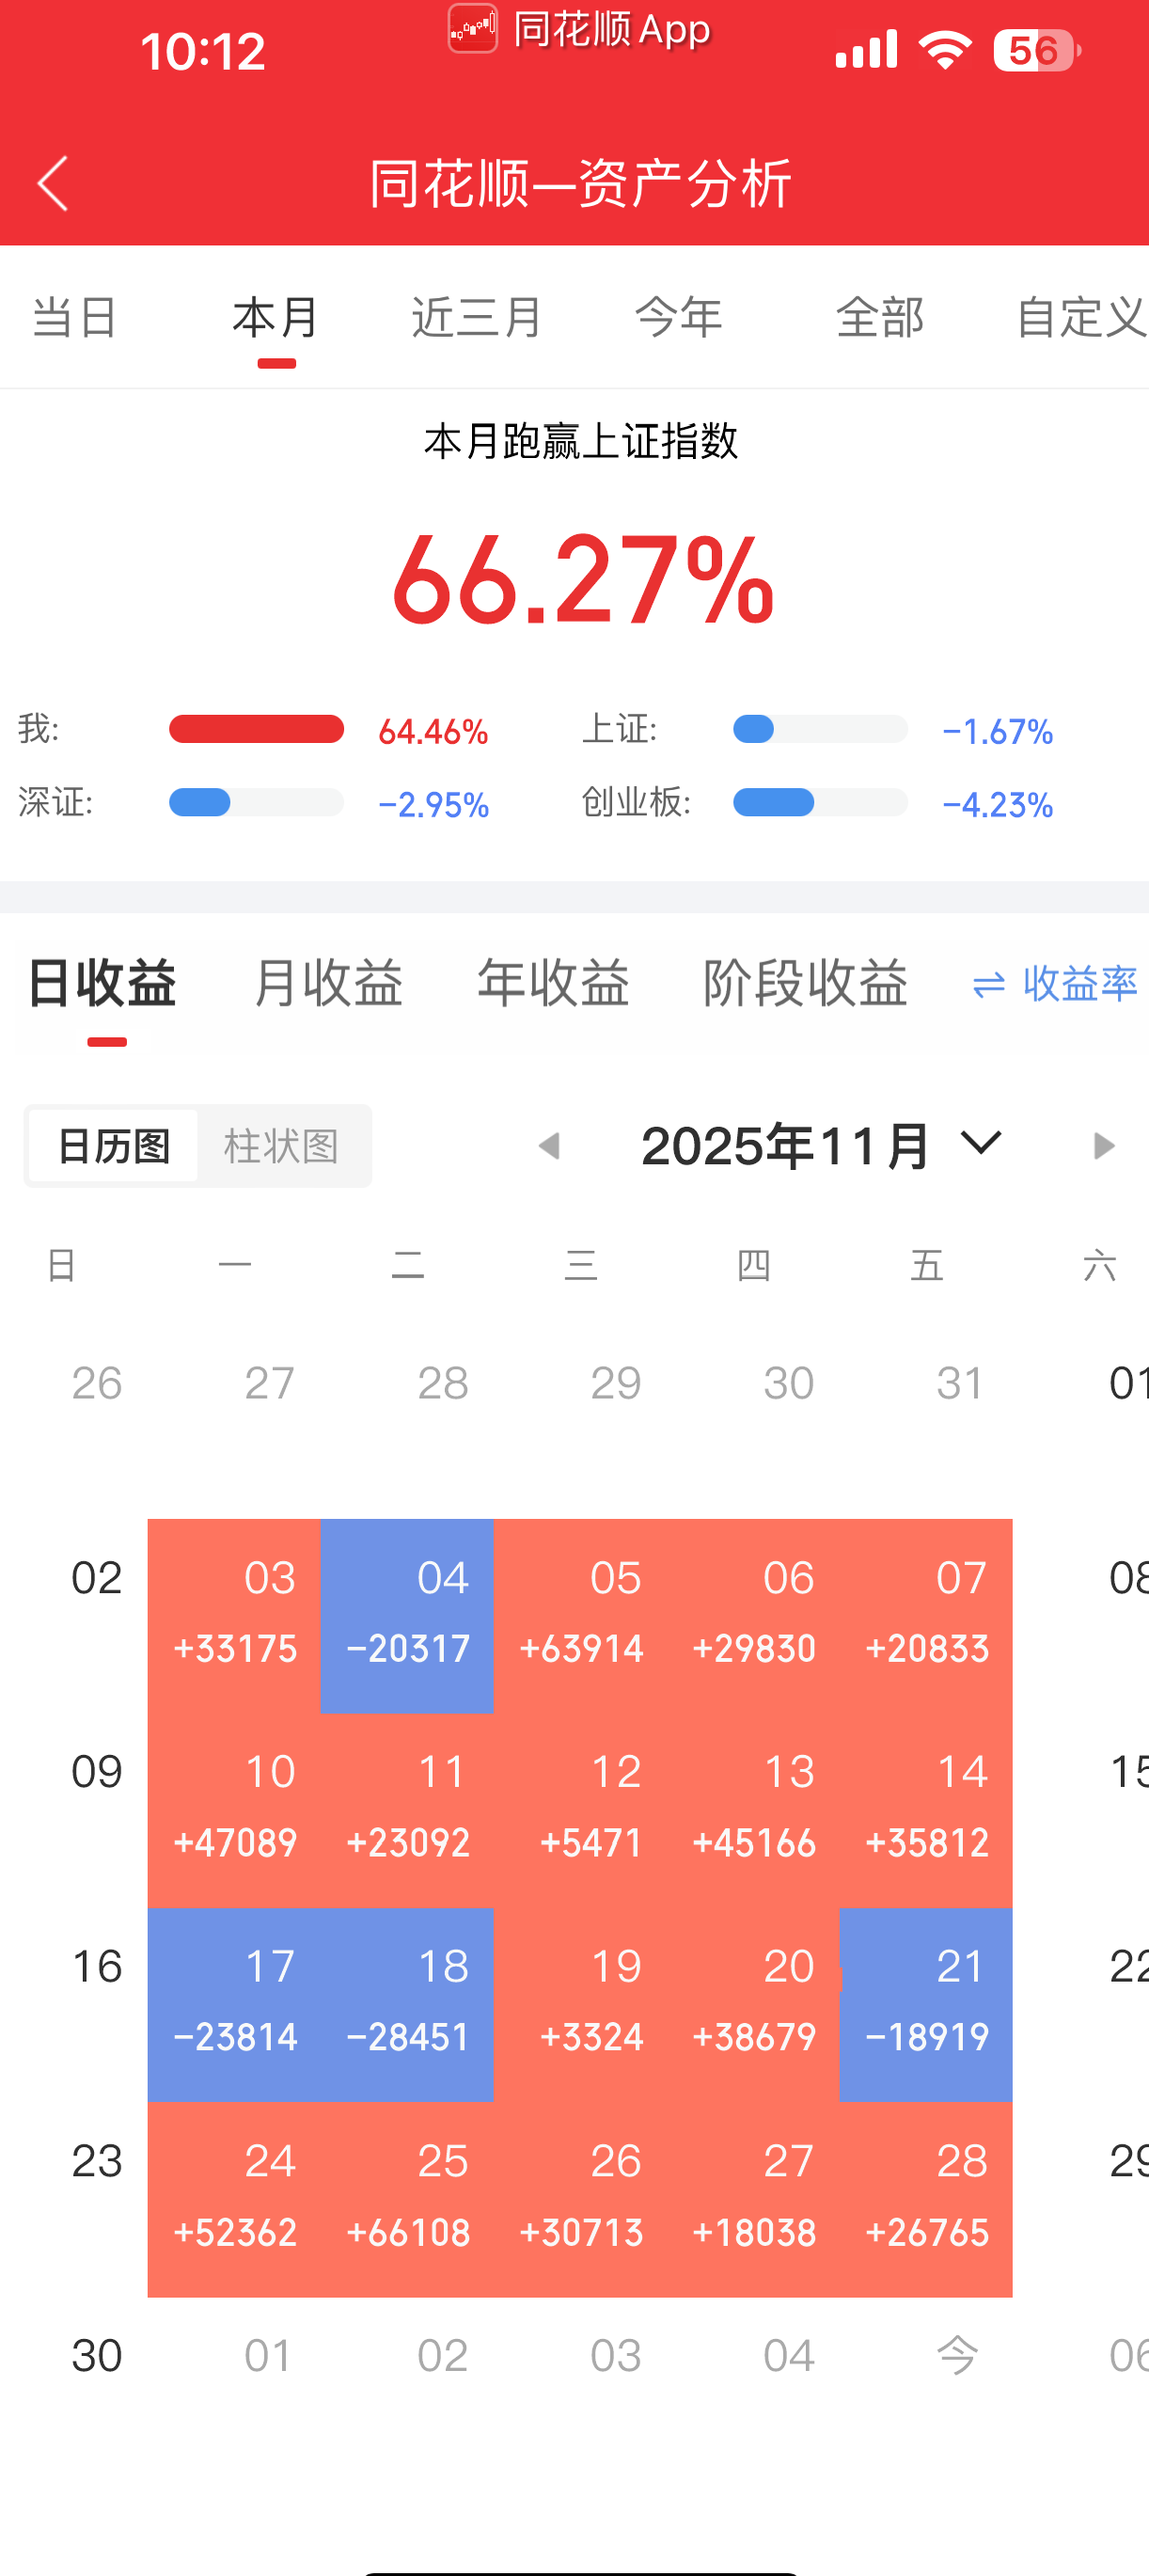Screen dimensions: 1149x2576
Task: Select 日历图 view mode
Action: [113, 1146]
